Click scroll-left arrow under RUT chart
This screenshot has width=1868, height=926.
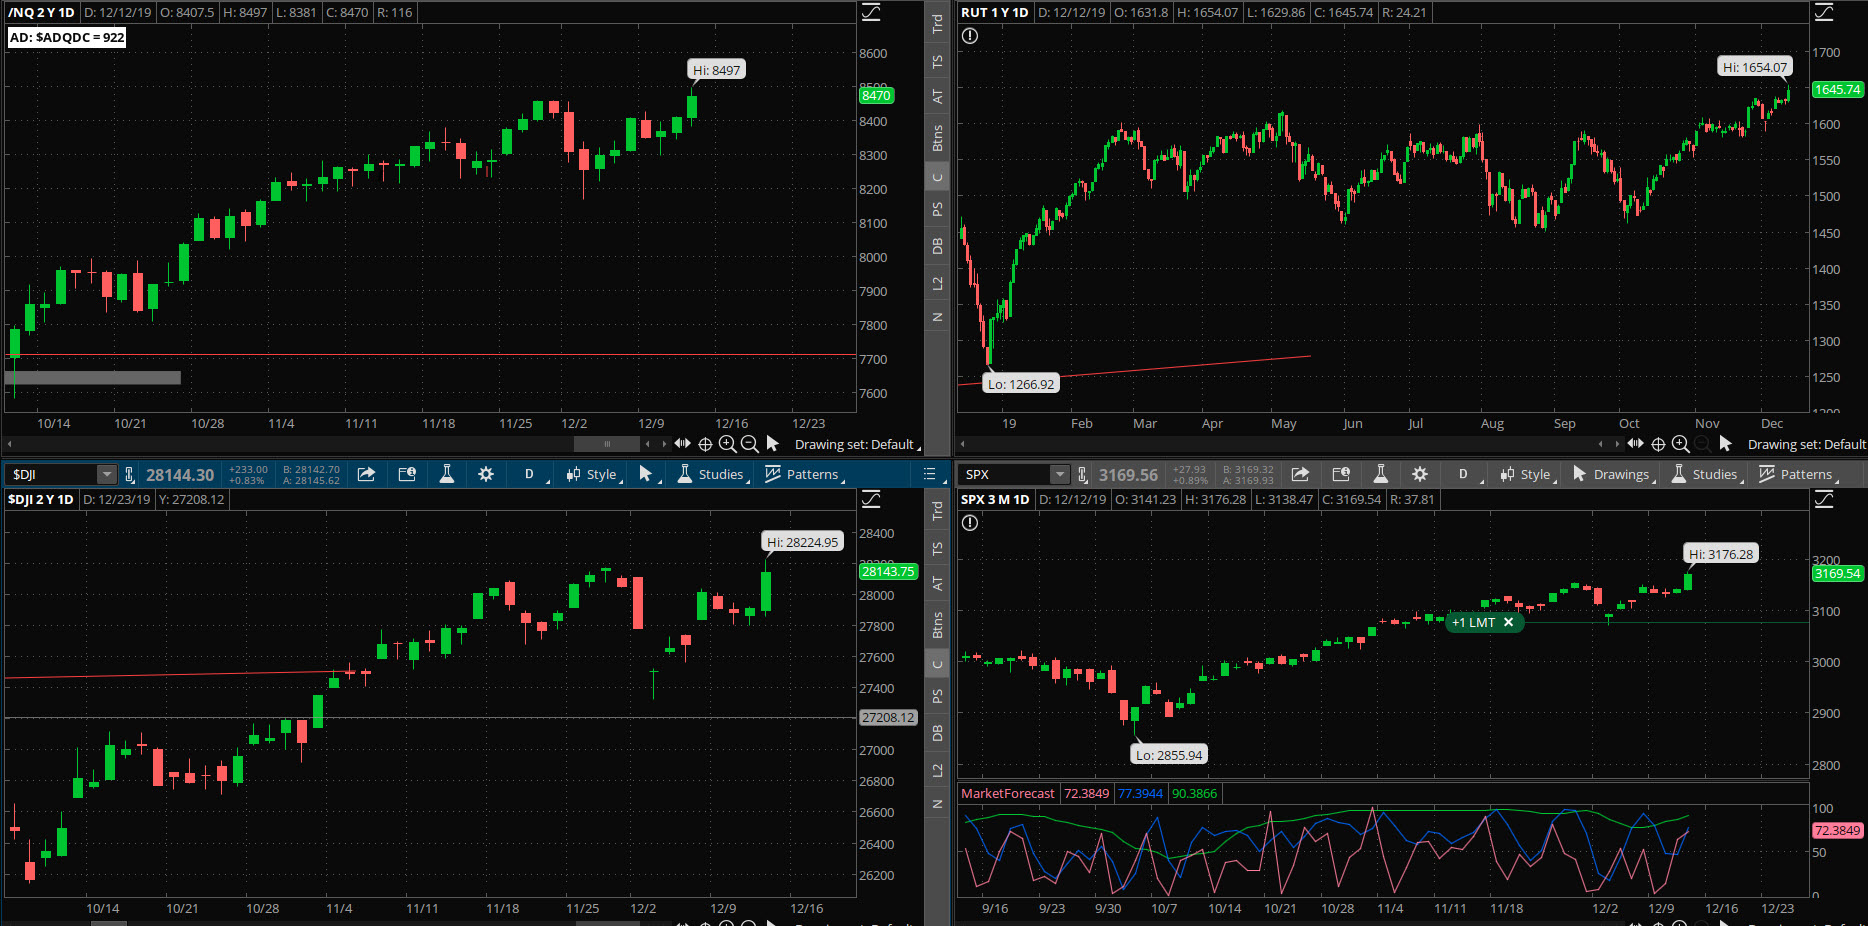pos(963,444)
